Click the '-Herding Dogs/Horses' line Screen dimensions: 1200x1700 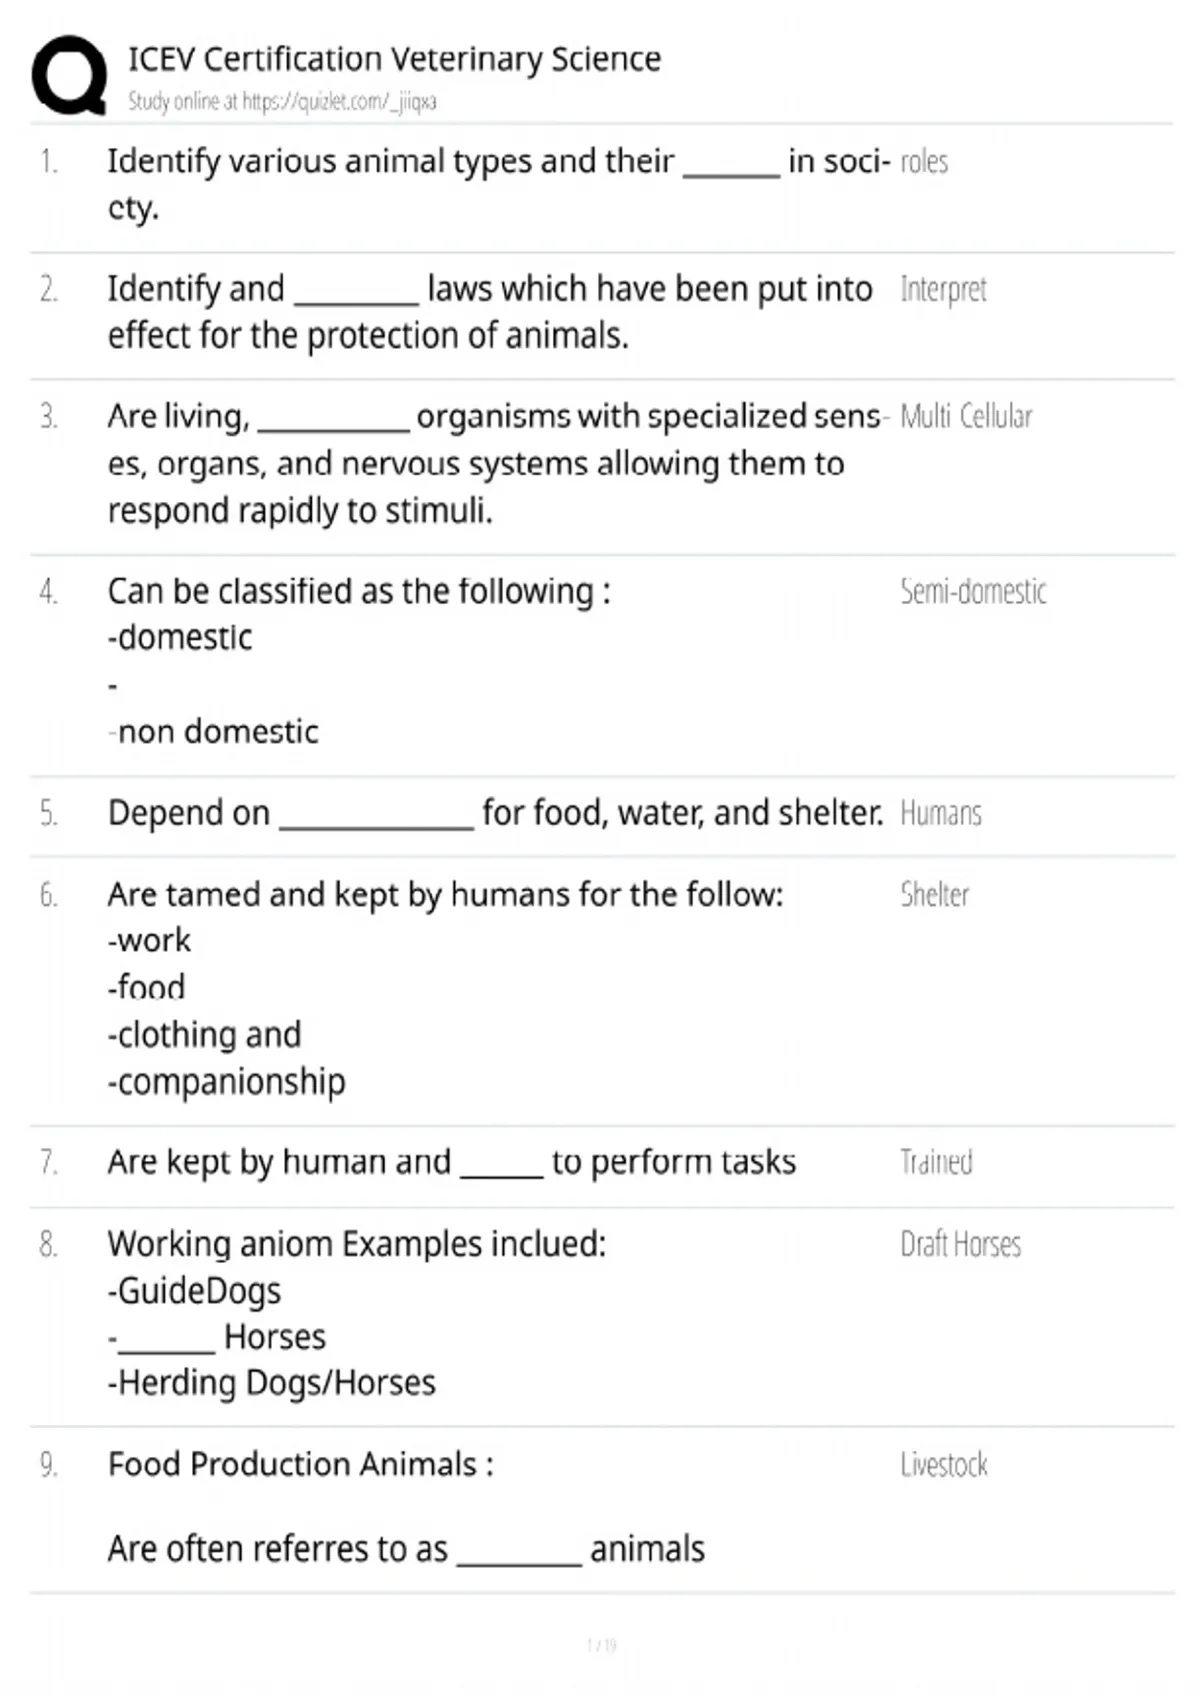point(272,1383)
